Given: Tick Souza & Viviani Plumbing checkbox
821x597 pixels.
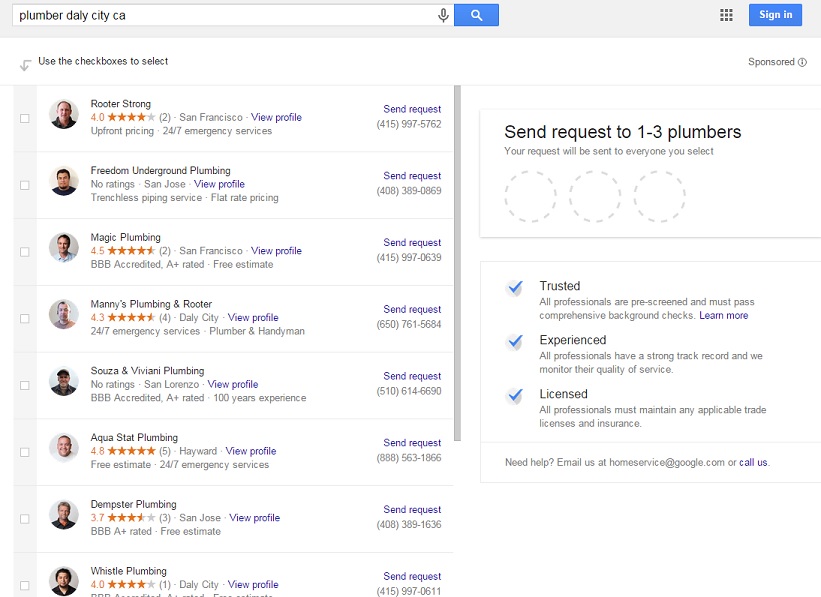Looking at the screenshot, I should pyautogui.click(x=25, y=385).
